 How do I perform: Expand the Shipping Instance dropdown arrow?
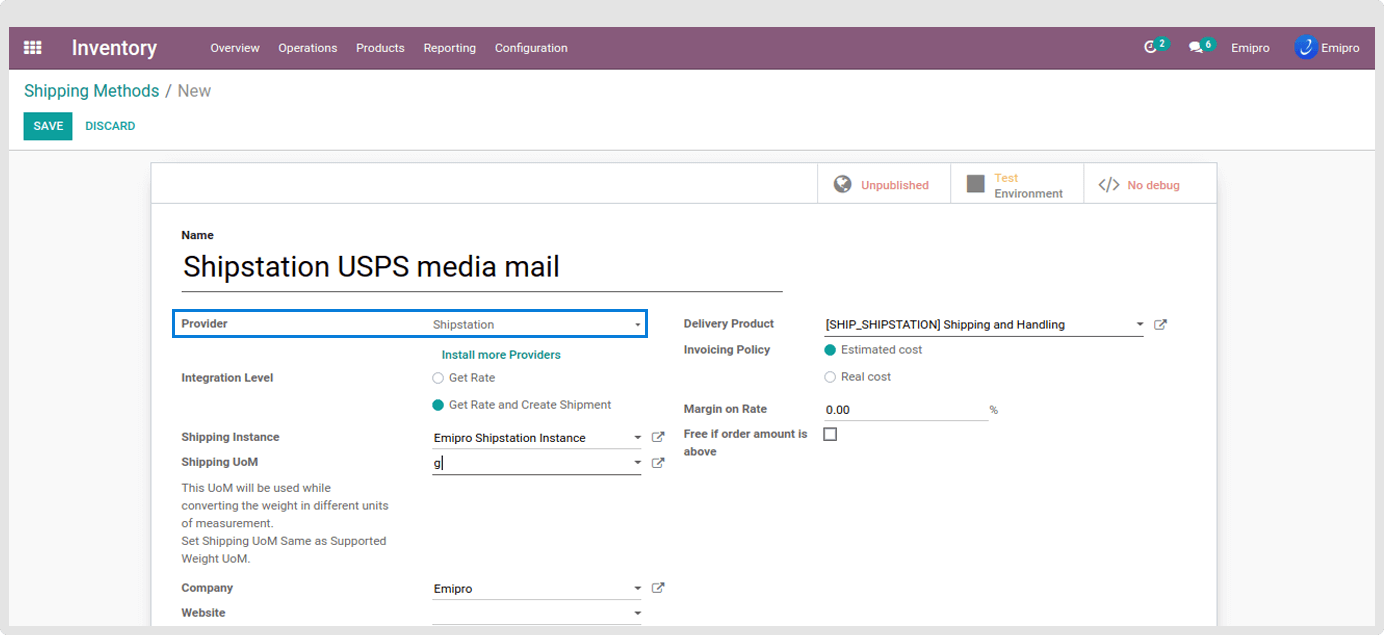(x=637, y=438)
